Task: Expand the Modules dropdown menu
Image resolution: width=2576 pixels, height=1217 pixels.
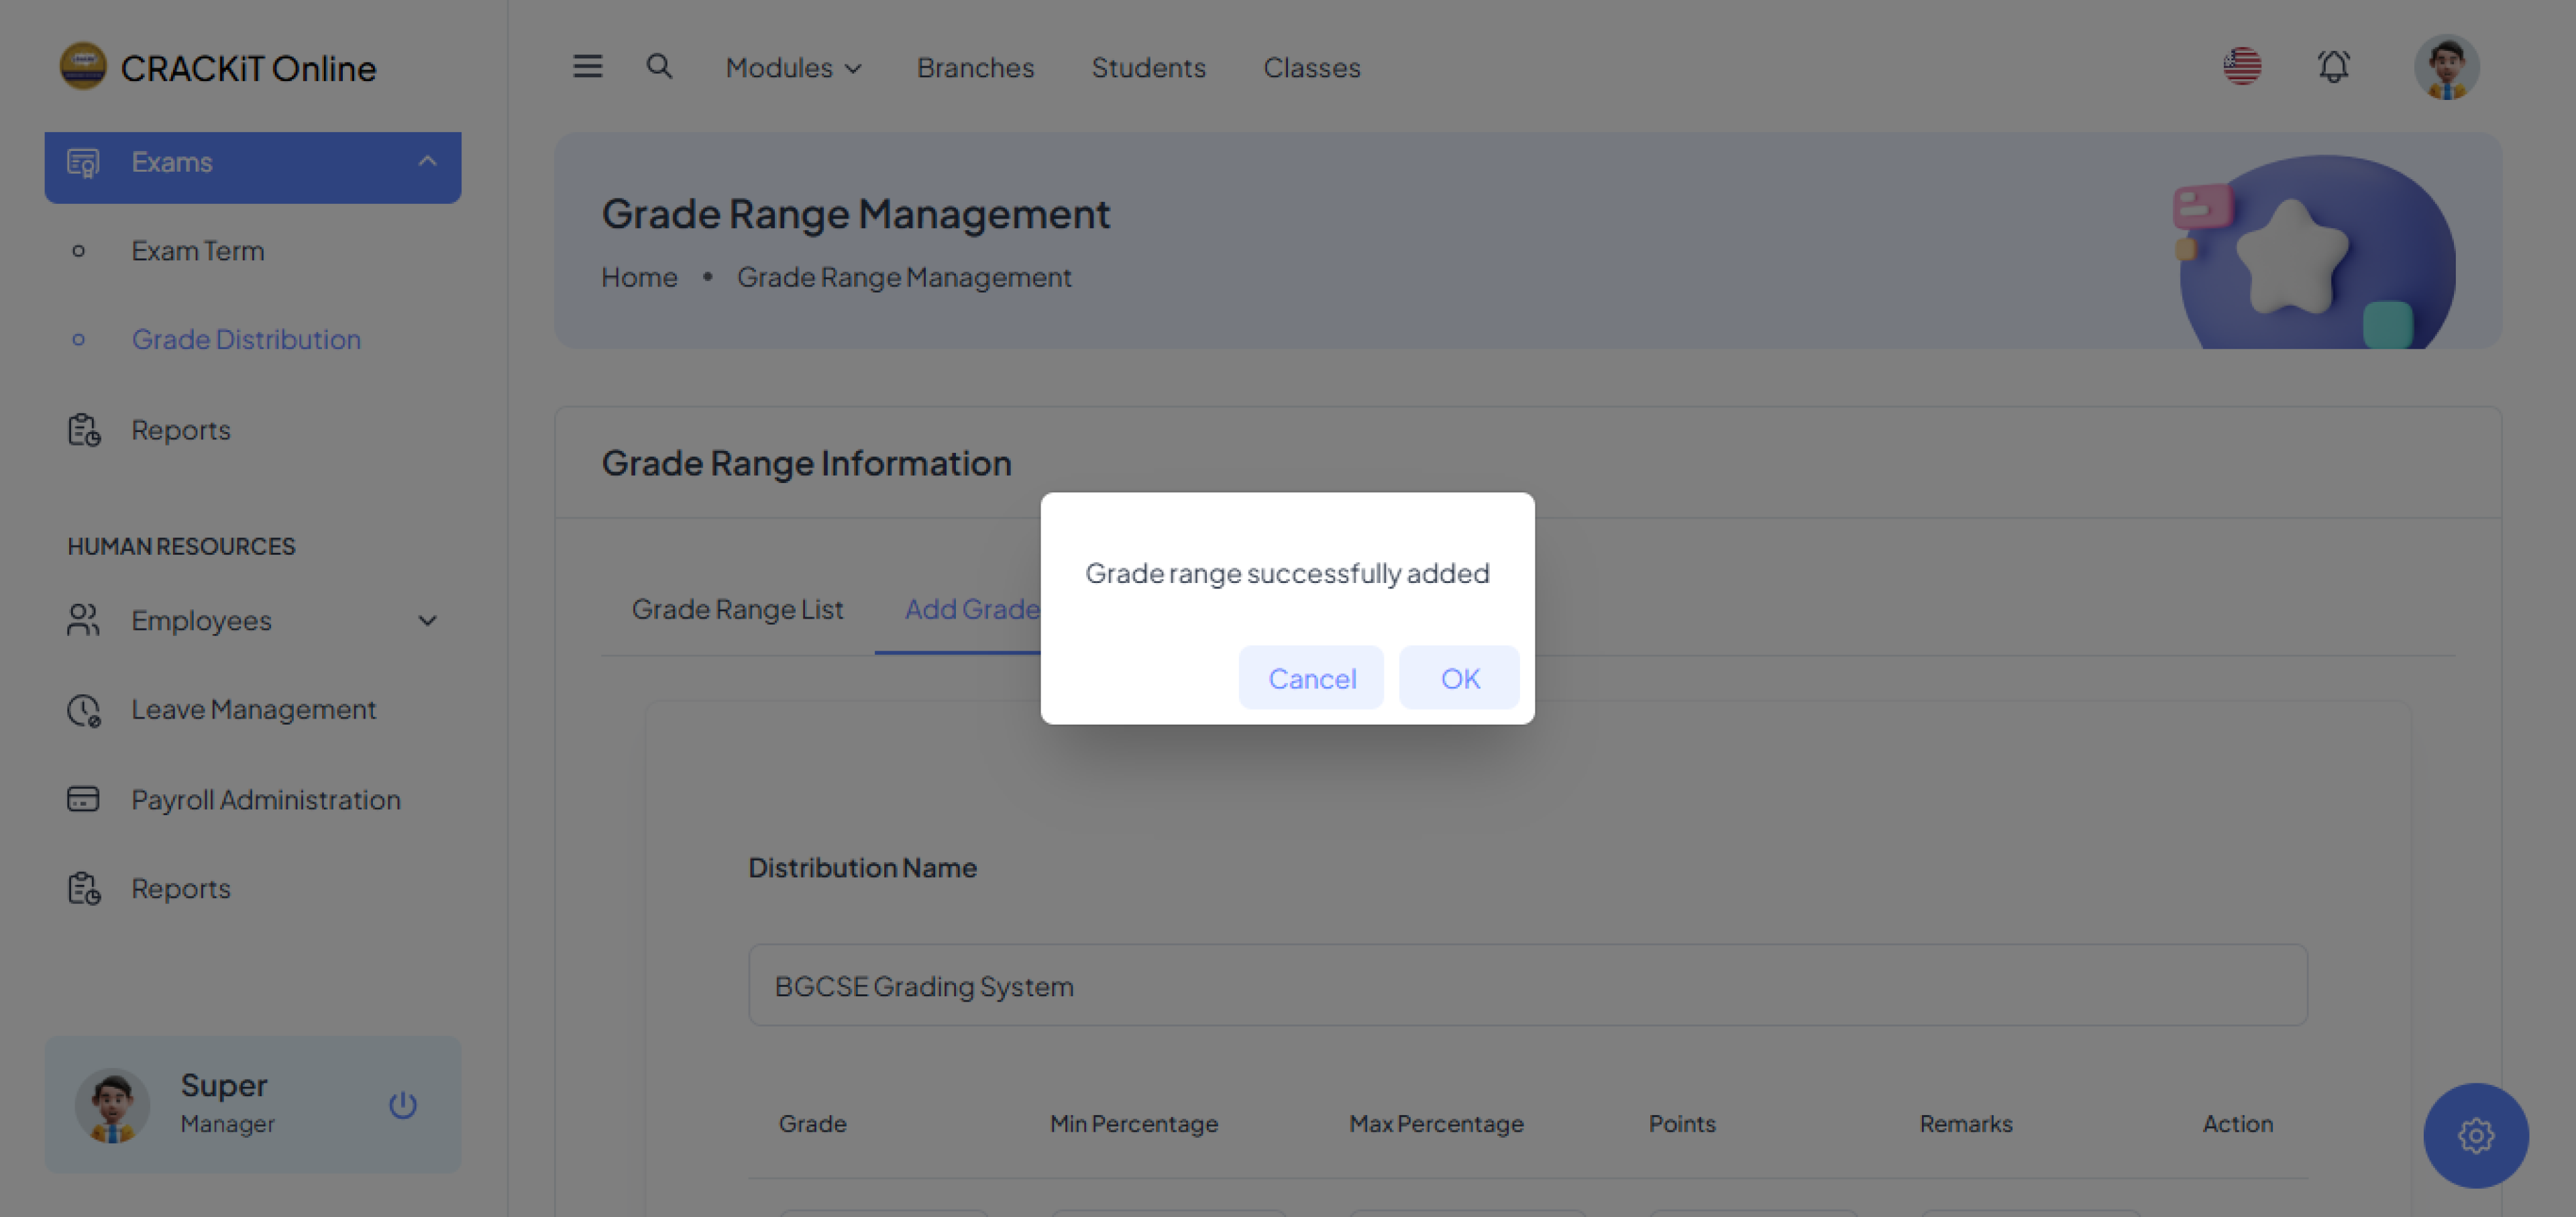Action: pos(793,68)
